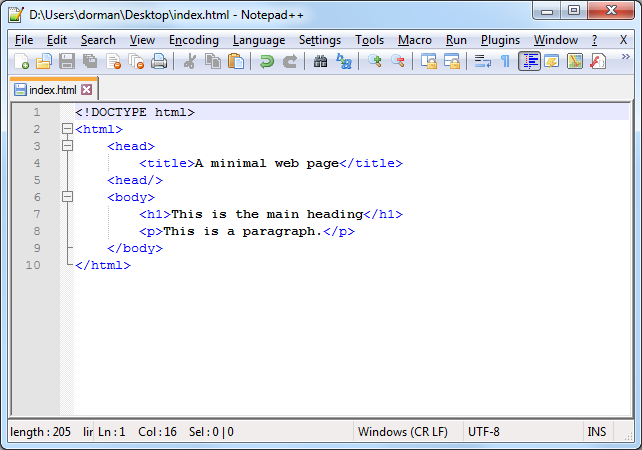Save the file with the Save icon
Screen dimensions: 642x450
pos(67,61)
